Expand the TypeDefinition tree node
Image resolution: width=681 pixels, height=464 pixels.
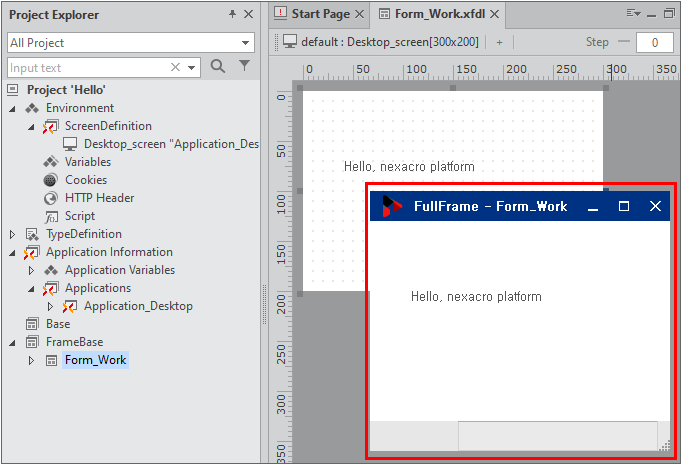12,234
